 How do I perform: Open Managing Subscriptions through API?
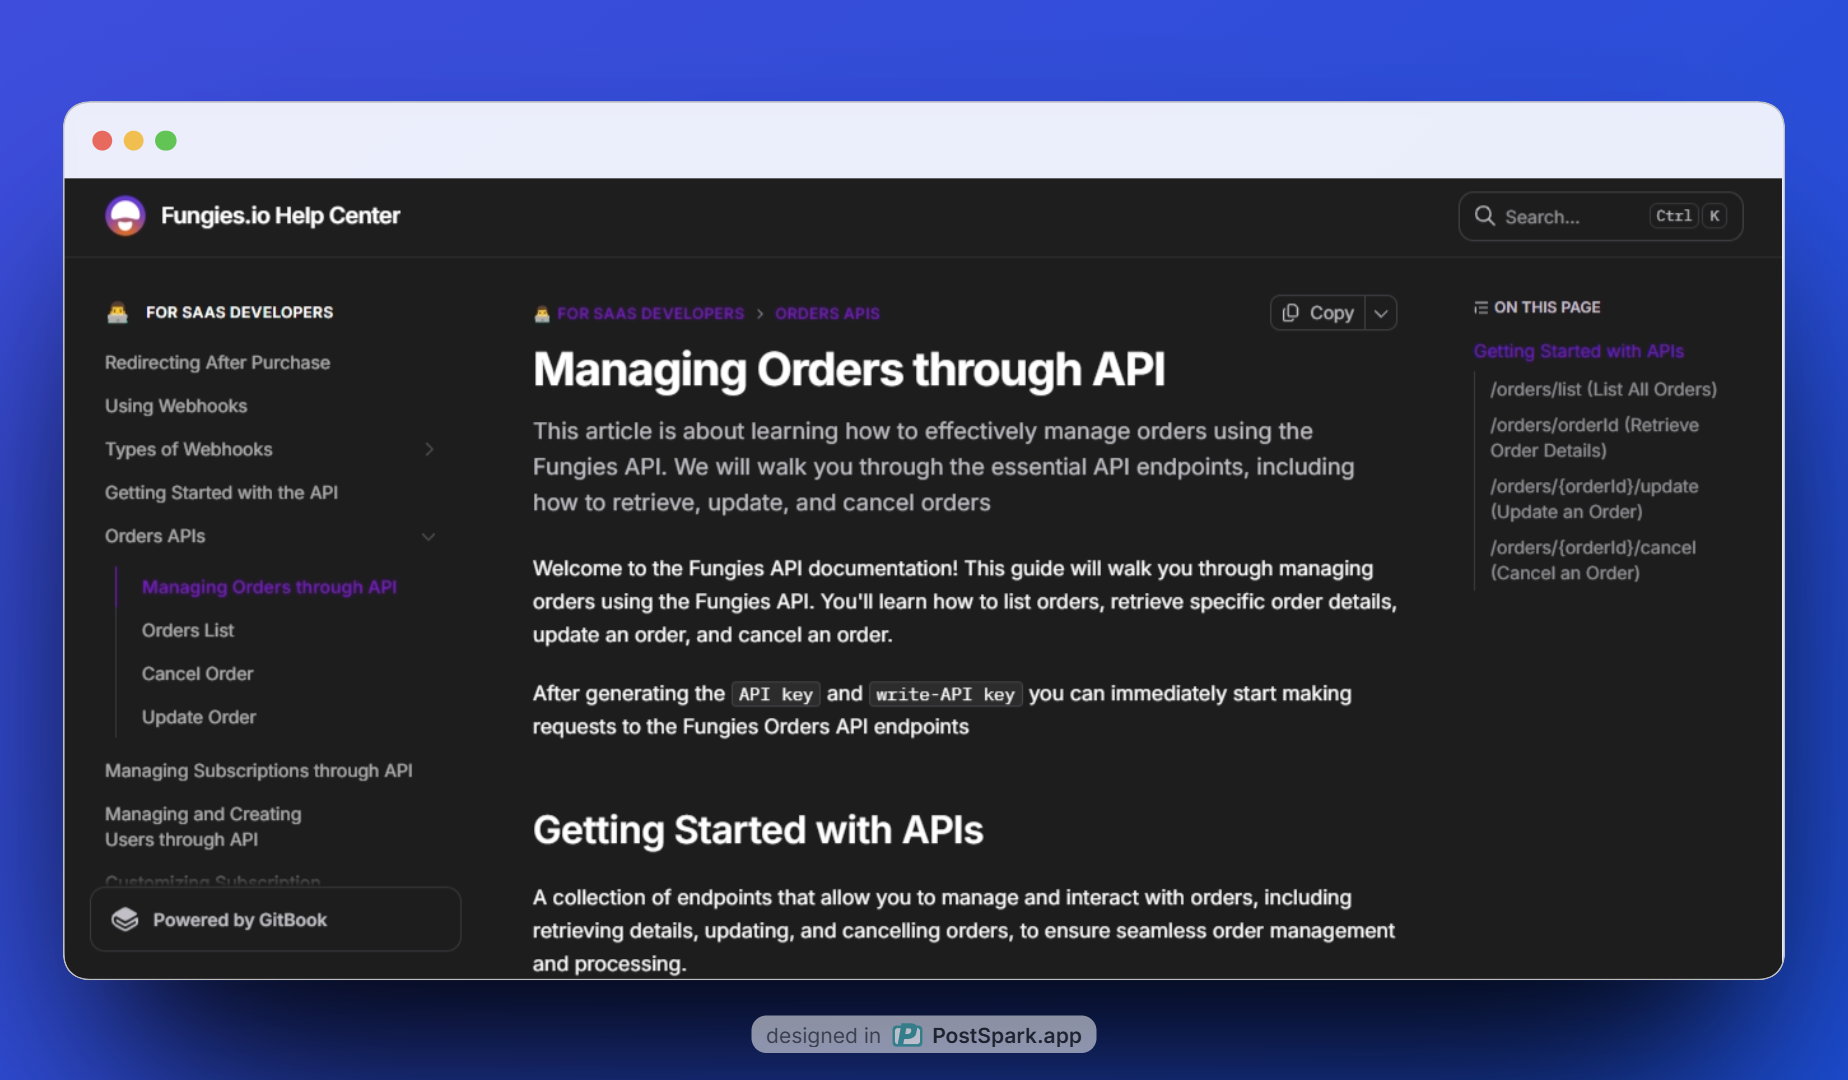258,771
